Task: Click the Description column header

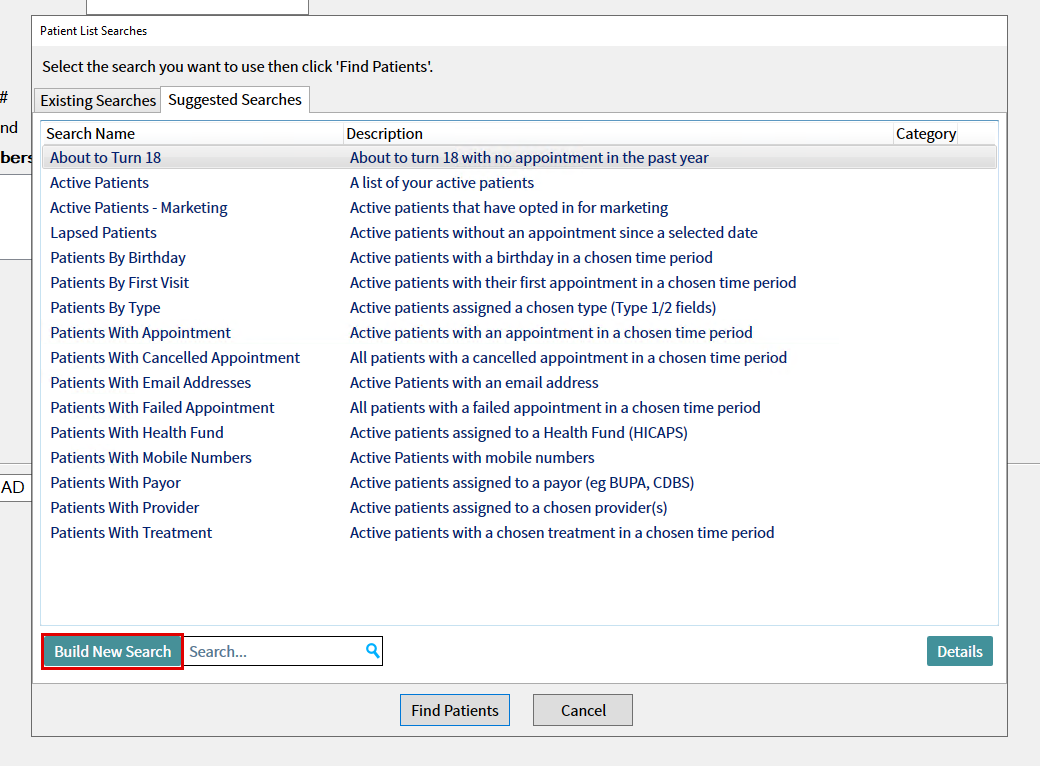Action: pos(618,133)
